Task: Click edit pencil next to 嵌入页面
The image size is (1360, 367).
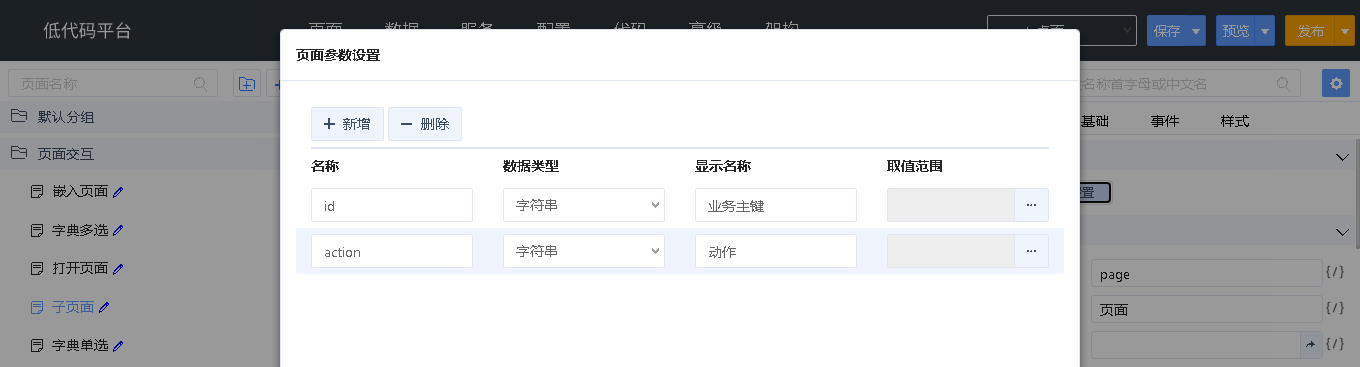Action: coord(118,191)
